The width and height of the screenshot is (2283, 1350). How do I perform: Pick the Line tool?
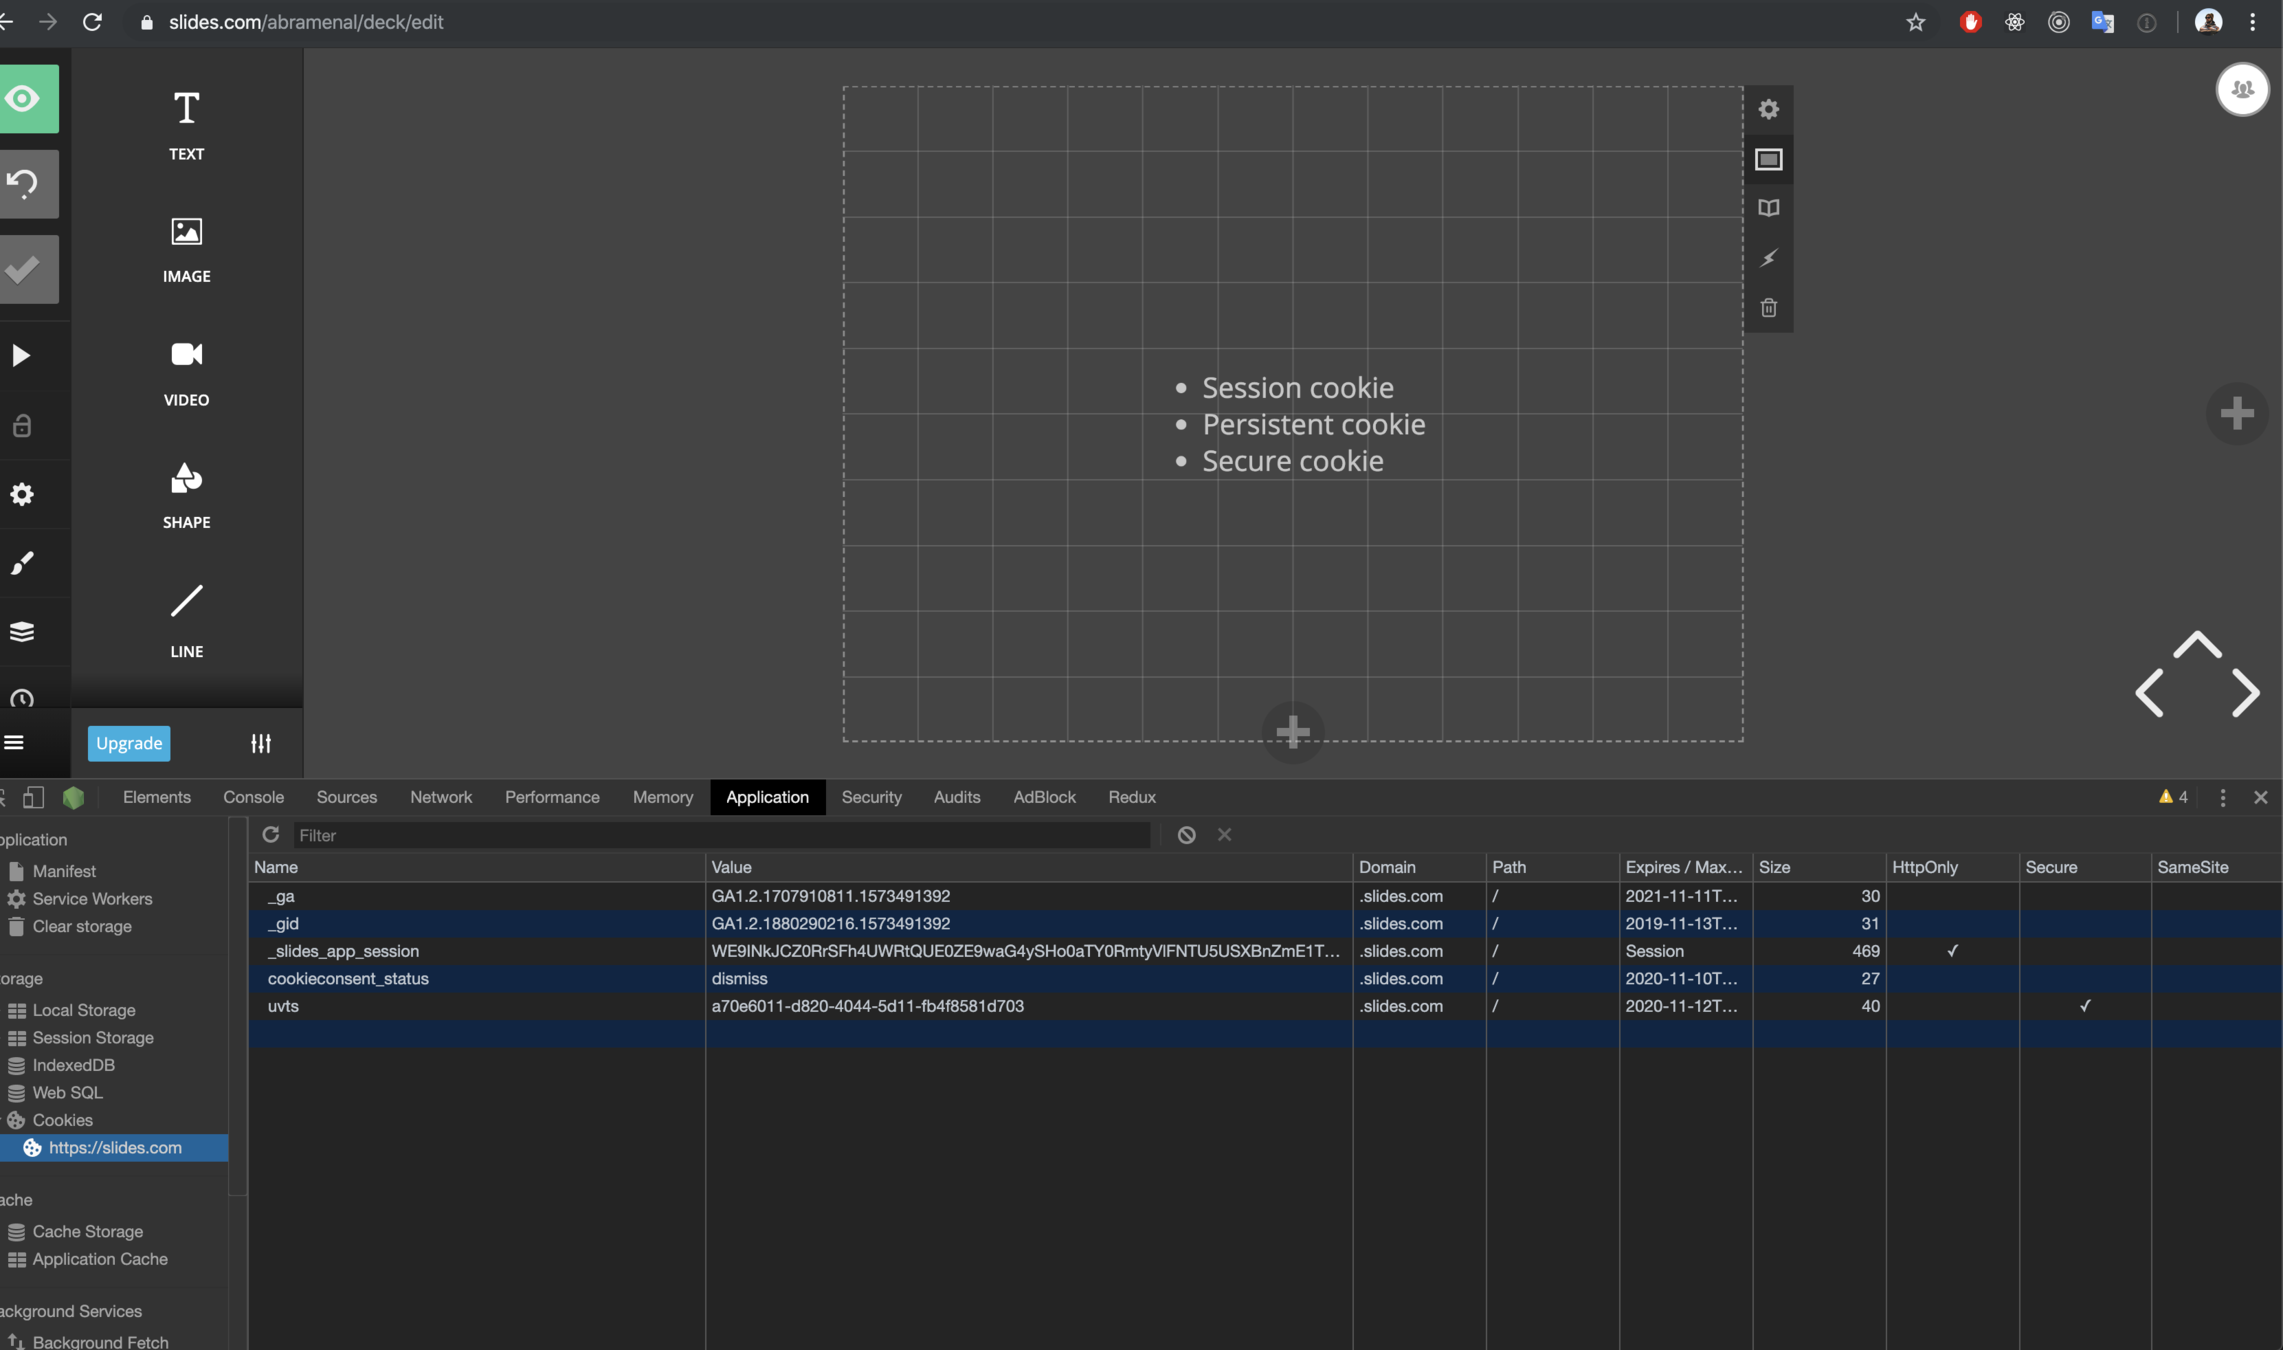(x=186, y=620)
